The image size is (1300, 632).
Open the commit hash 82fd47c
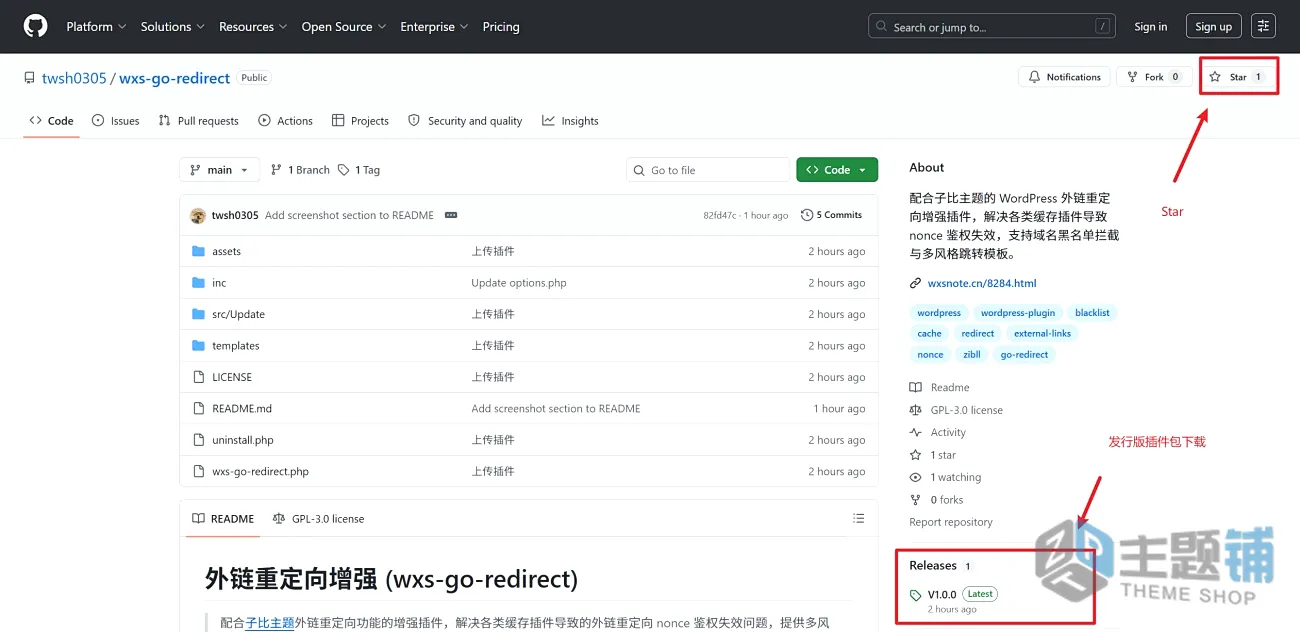[x=719, y=215]
